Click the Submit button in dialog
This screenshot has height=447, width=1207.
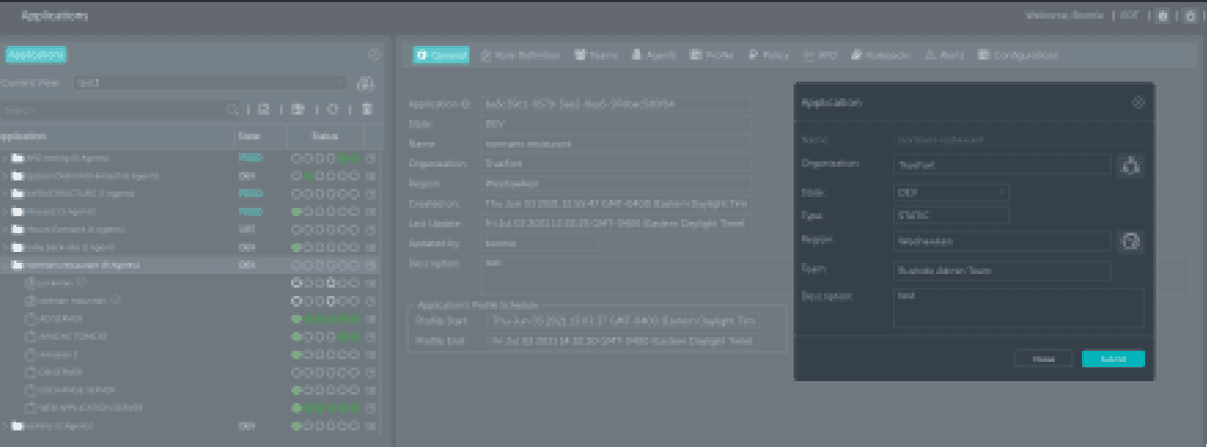(x=1113, y=359)
